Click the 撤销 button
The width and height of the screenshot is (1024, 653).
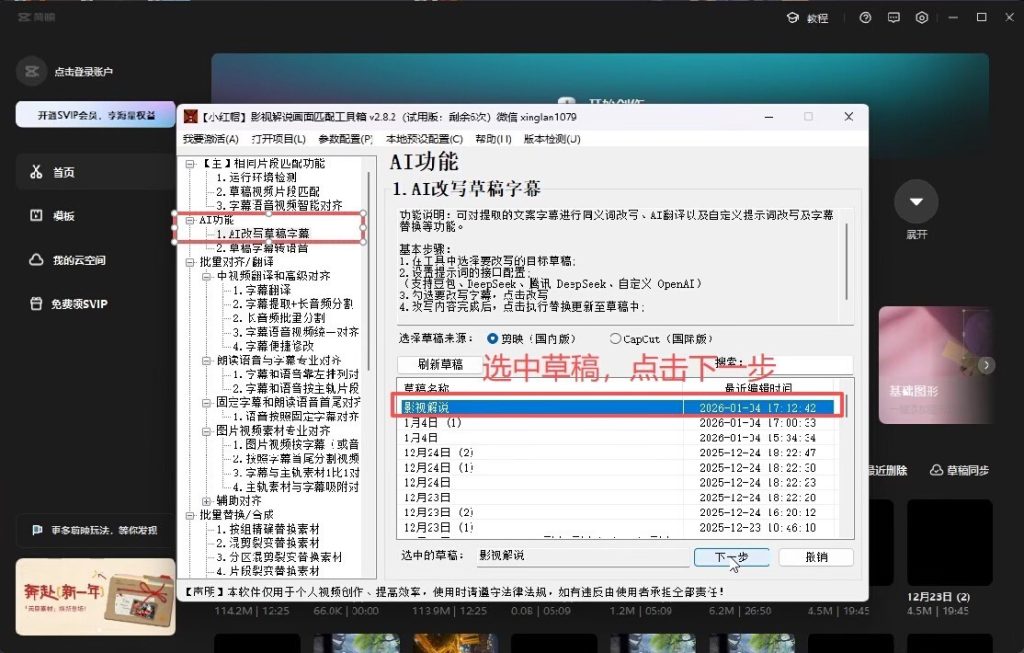point(816,557)
